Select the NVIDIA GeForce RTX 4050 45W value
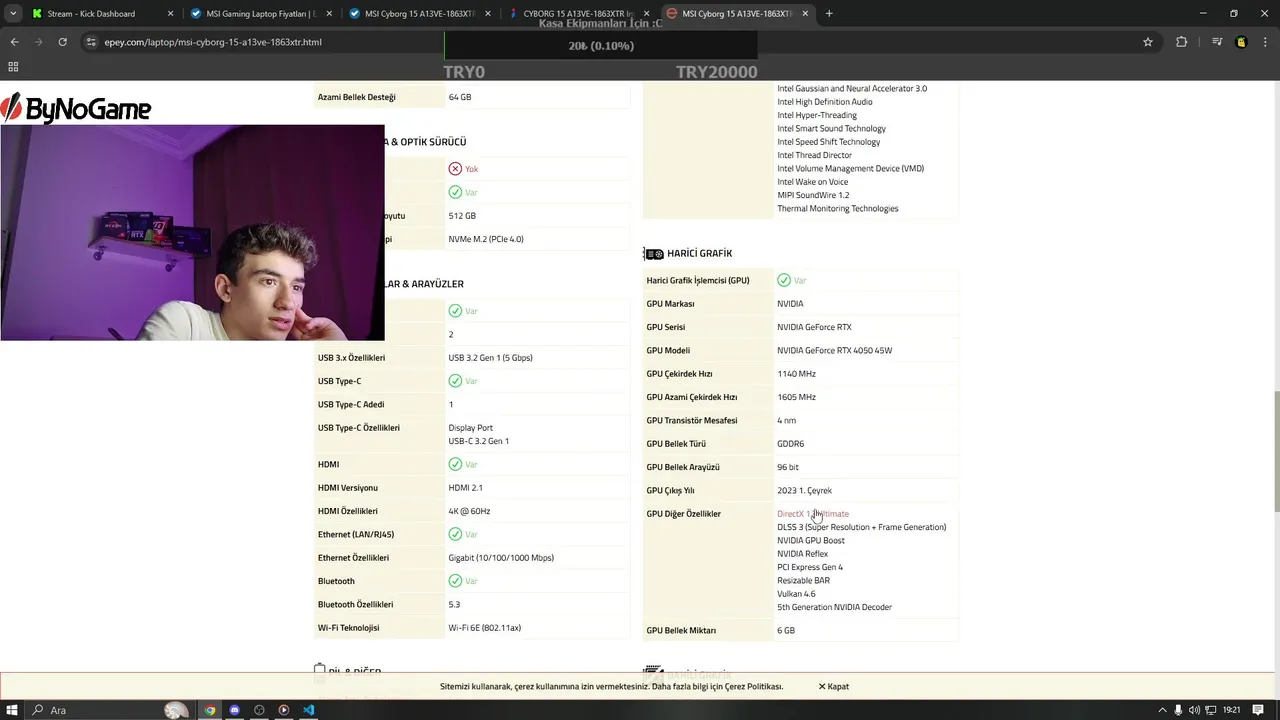This screenshot has height=720, width=1280. point(834,351)
